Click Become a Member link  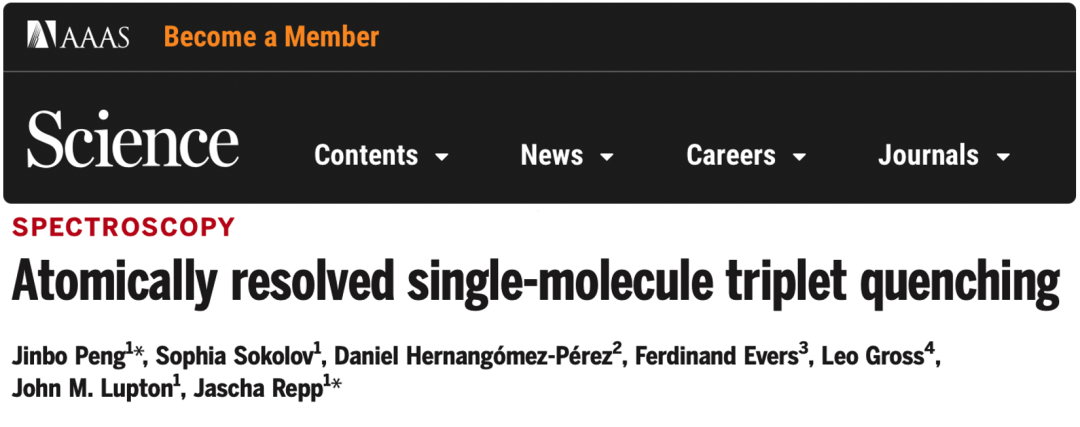[x=271, y=37]
